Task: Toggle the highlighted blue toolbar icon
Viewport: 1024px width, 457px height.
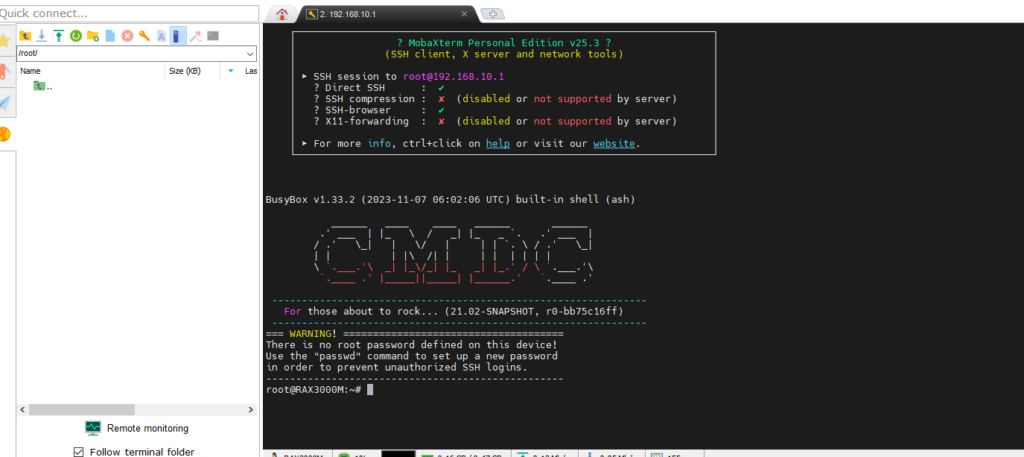Action: [178, 36]
